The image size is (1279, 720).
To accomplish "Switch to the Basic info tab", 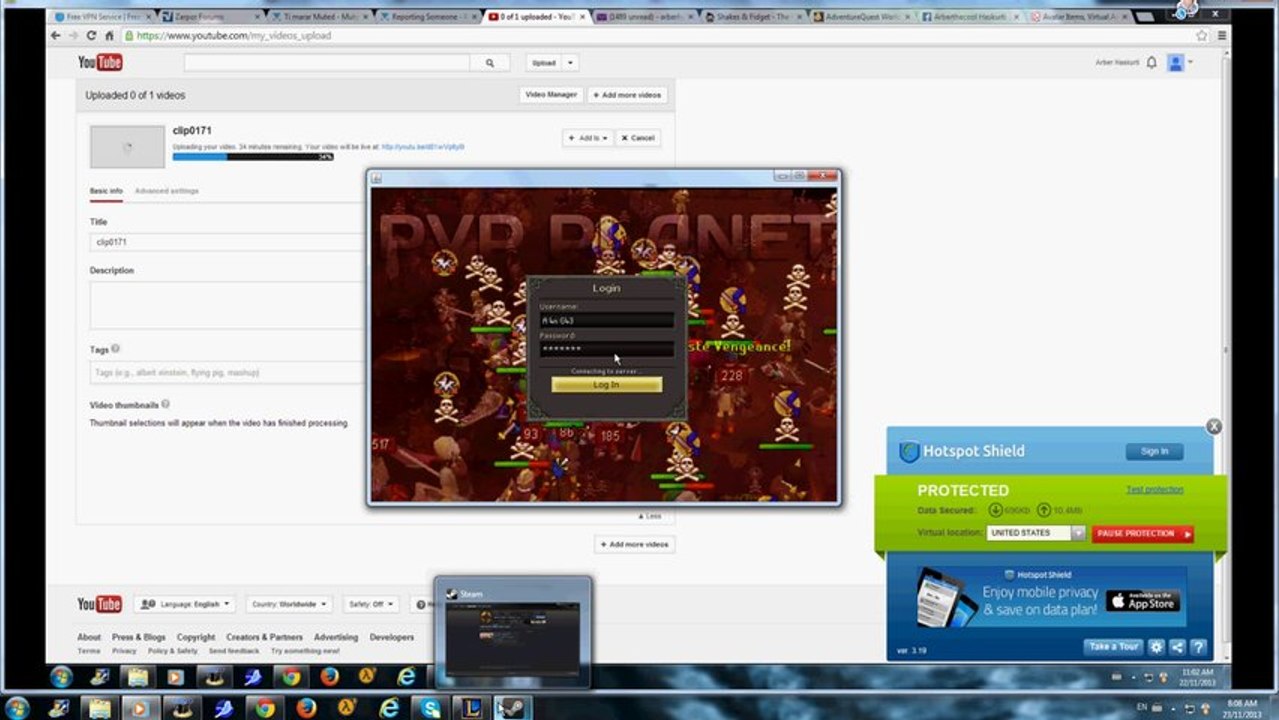I will (x=106, y=190).
